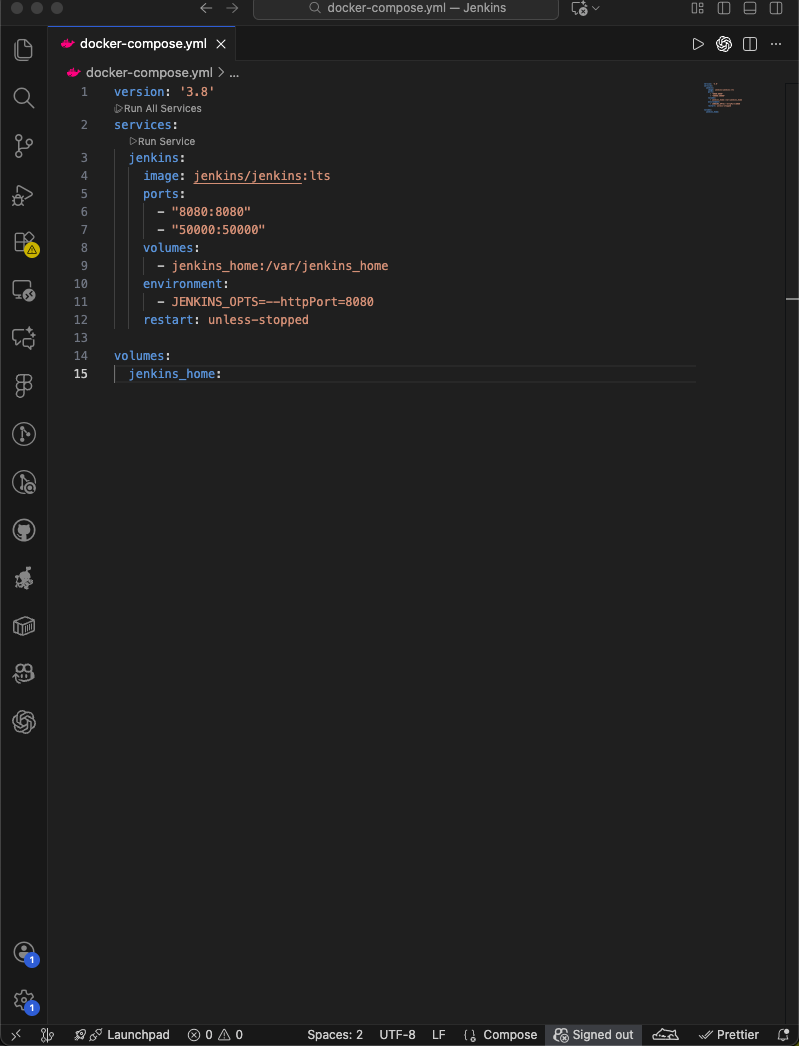Click the services key on line 2
This screenshot has width=799, height=1046.
[142, 125]
